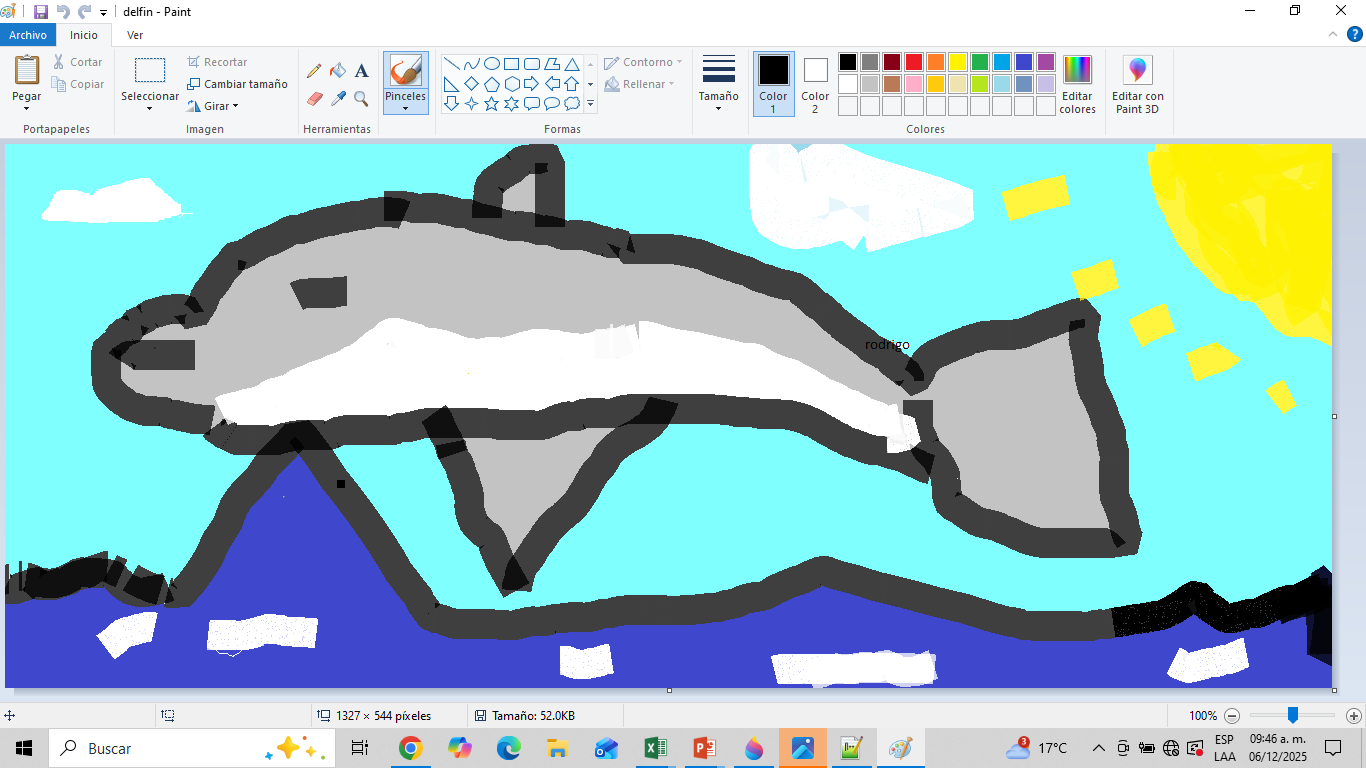Viewport: 1366px width, 768px height.
Task: Click the Cambiar tamaño button
Action: [237, 84]
